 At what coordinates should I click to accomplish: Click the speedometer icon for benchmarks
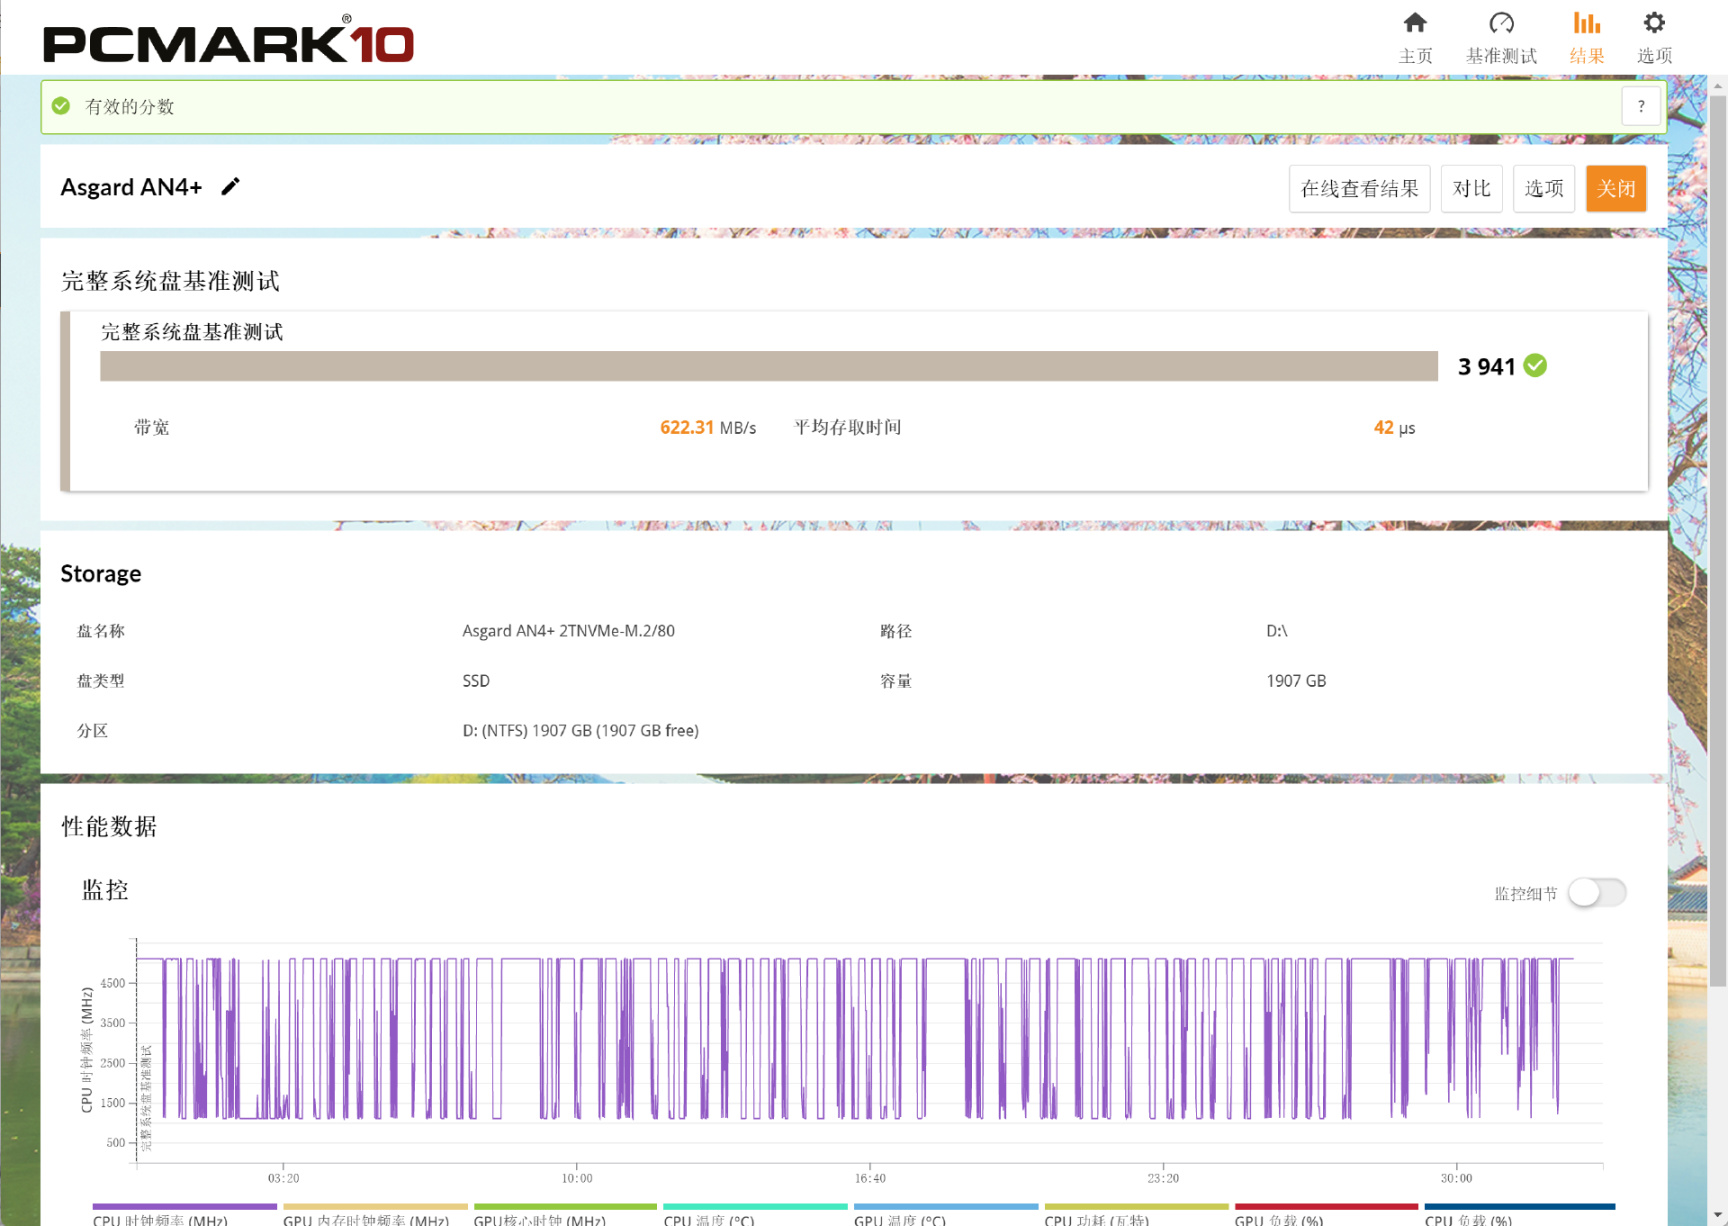click(x=1501, y=23)
